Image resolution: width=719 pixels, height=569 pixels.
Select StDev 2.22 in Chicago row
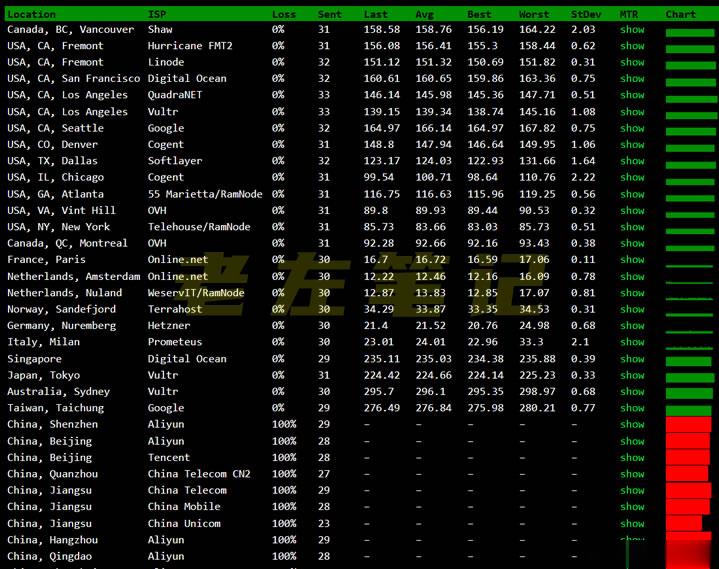tap(583, 177)
